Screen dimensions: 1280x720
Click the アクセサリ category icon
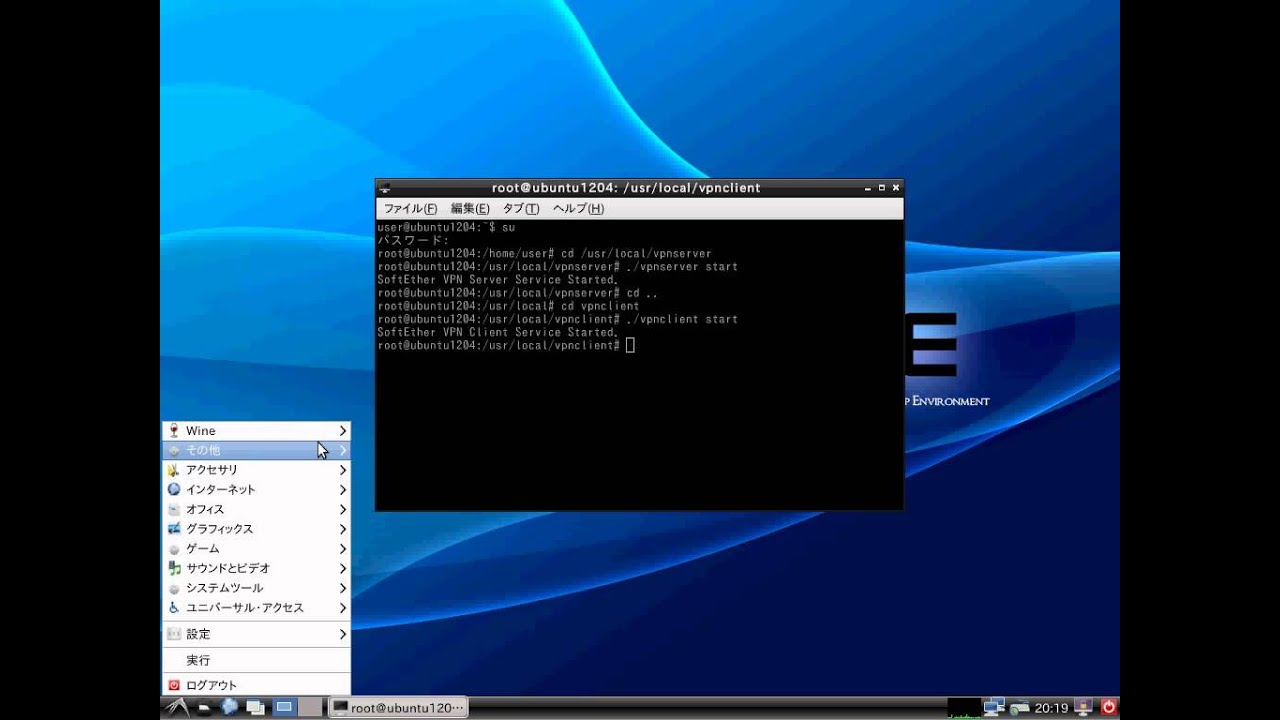tap(174, 470)
